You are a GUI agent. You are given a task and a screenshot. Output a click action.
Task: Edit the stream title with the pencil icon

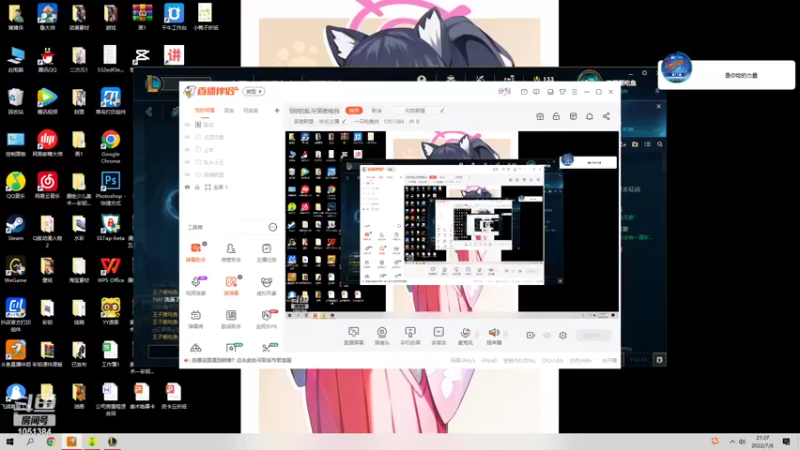442,110
